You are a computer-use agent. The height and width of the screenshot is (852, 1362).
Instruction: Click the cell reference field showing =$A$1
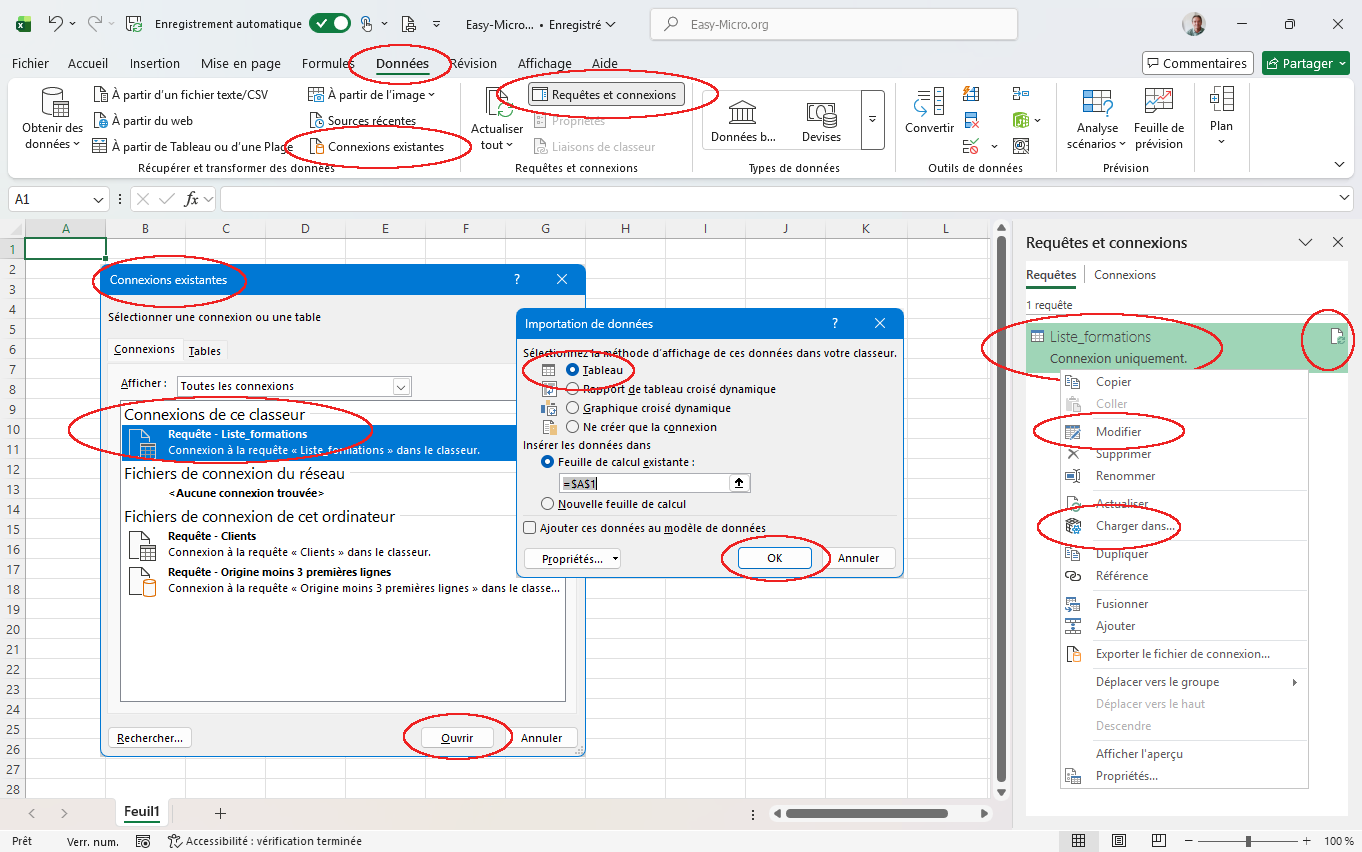643,483
